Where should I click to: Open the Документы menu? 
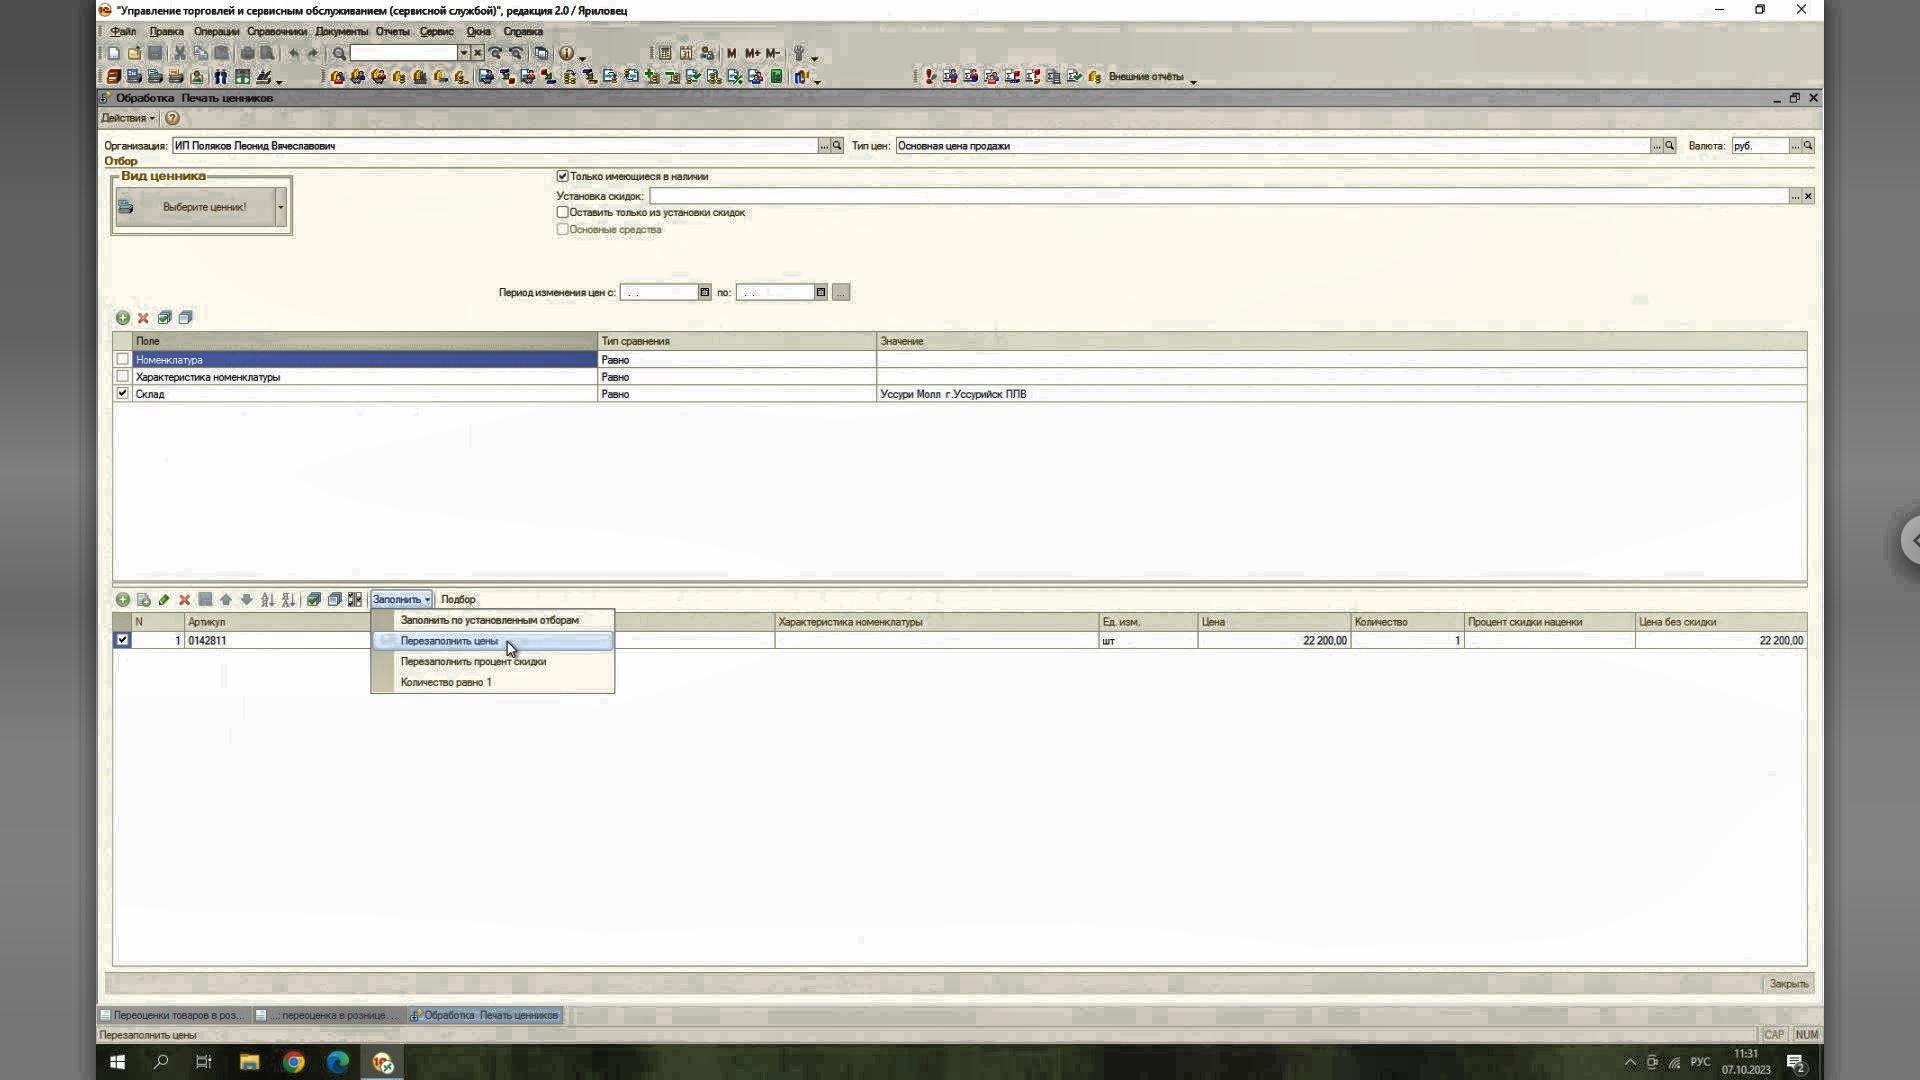(341, 32)
